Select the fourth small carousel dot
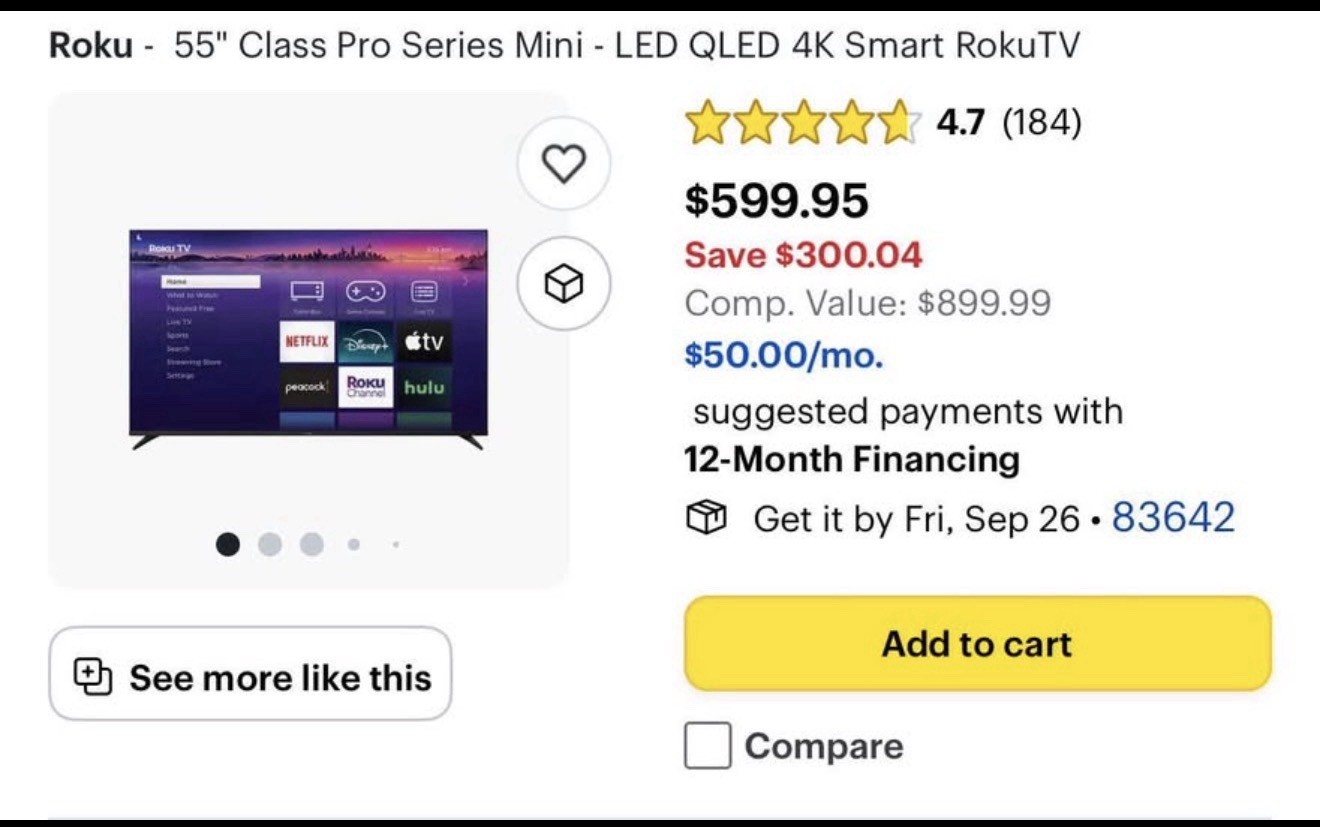Screen dimensions: 1320x827 click(x=354, y=545)
